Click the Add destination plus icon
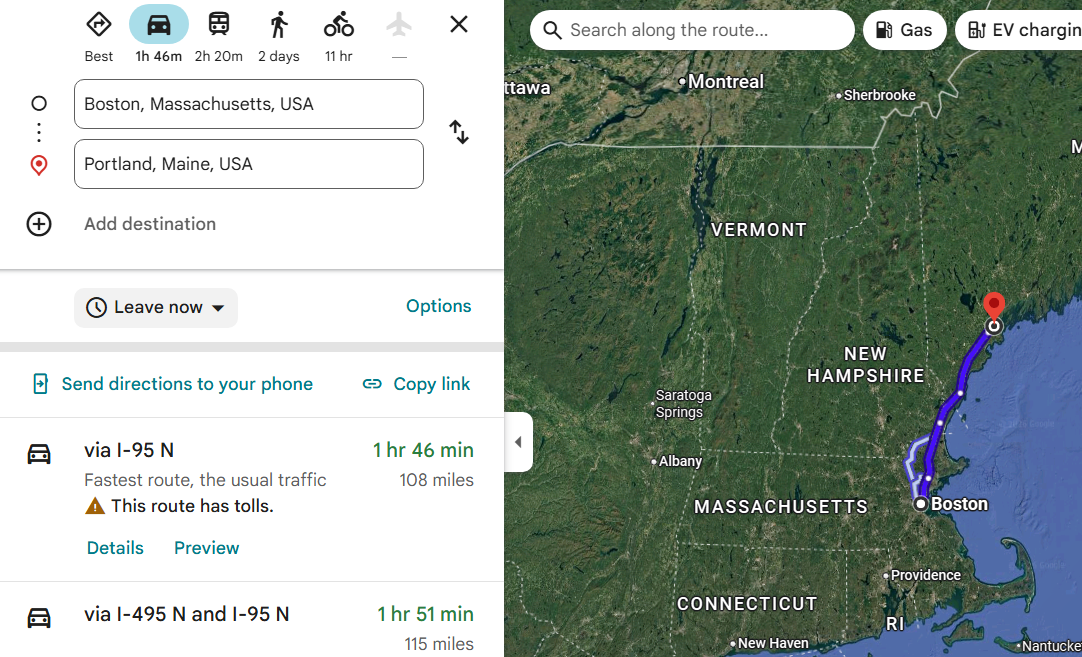The height and width of the screenshot is (657, 1082). click(x=39, y=224)
